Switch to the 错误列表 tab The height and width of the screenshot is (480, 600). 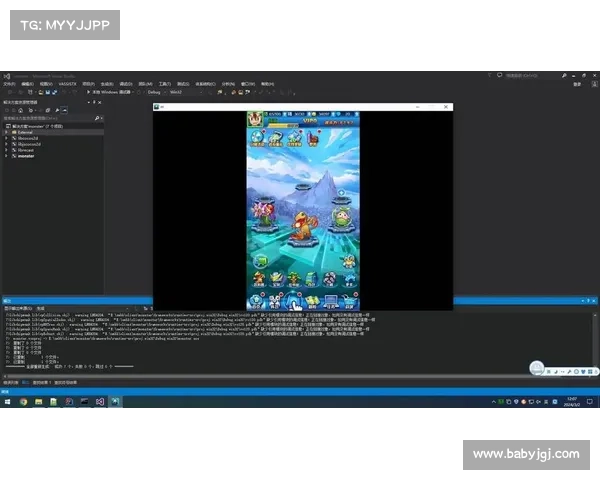(11, 382)
